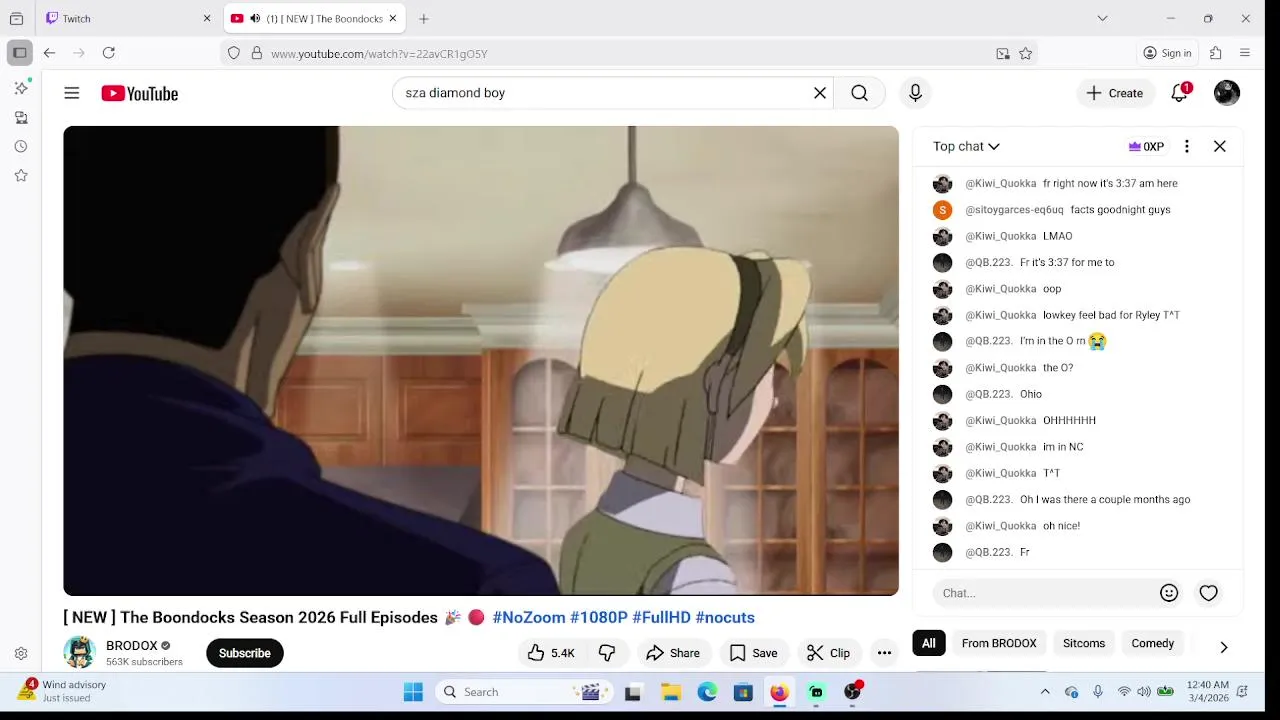
Task: Open File Explorer from taskbar
Action: pyautogui.click(x=671, y=692)
